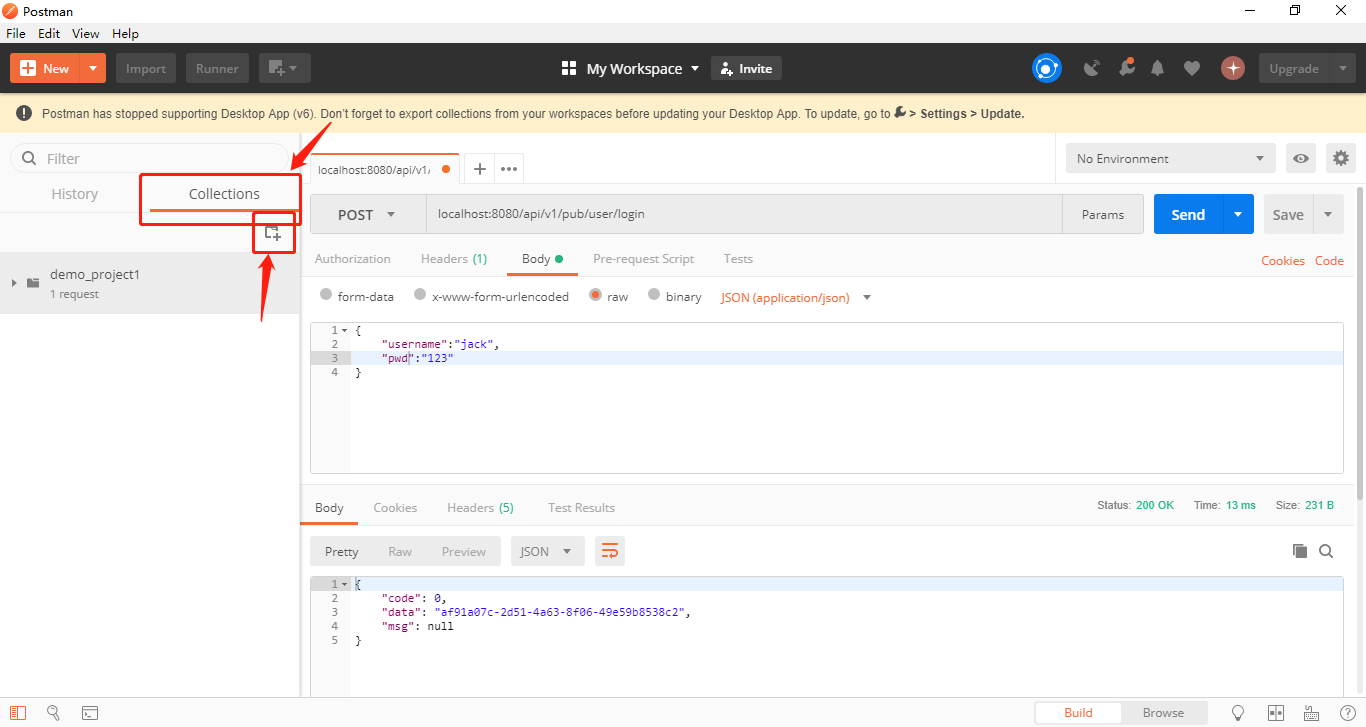Image resolution: width=1366 pixels, height=727 pixels.
Task: Open the View menu
Action: coord(85,33)
